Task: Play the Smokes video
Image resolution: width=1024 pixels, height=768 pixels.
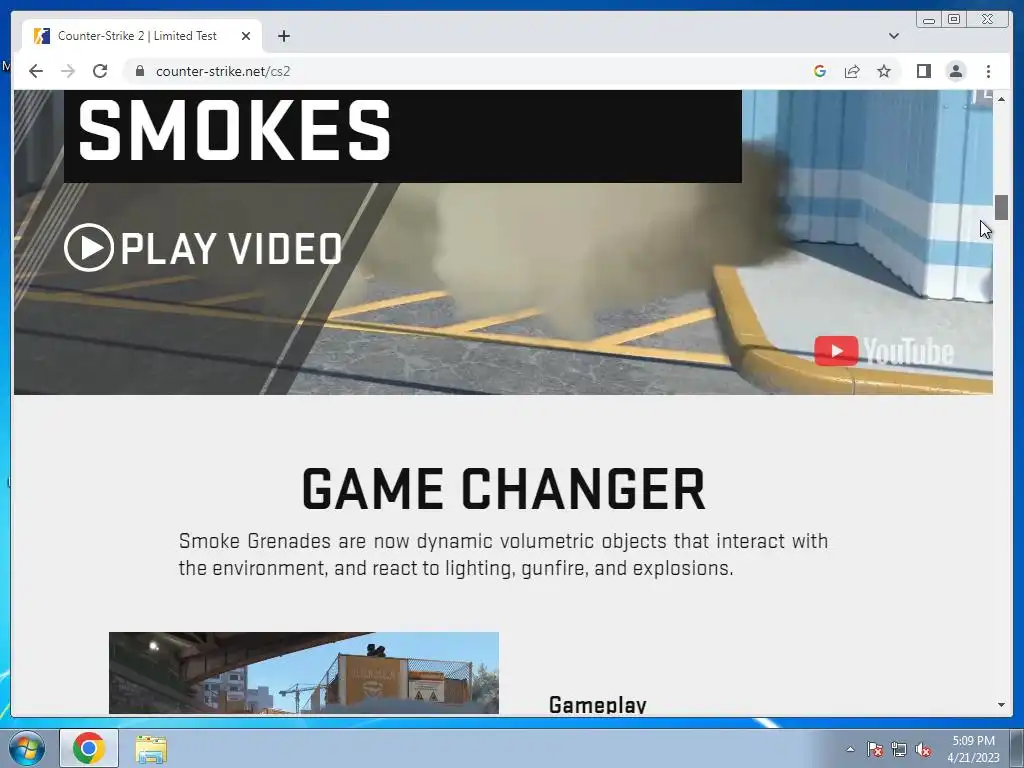Action: tap(203, 248)
